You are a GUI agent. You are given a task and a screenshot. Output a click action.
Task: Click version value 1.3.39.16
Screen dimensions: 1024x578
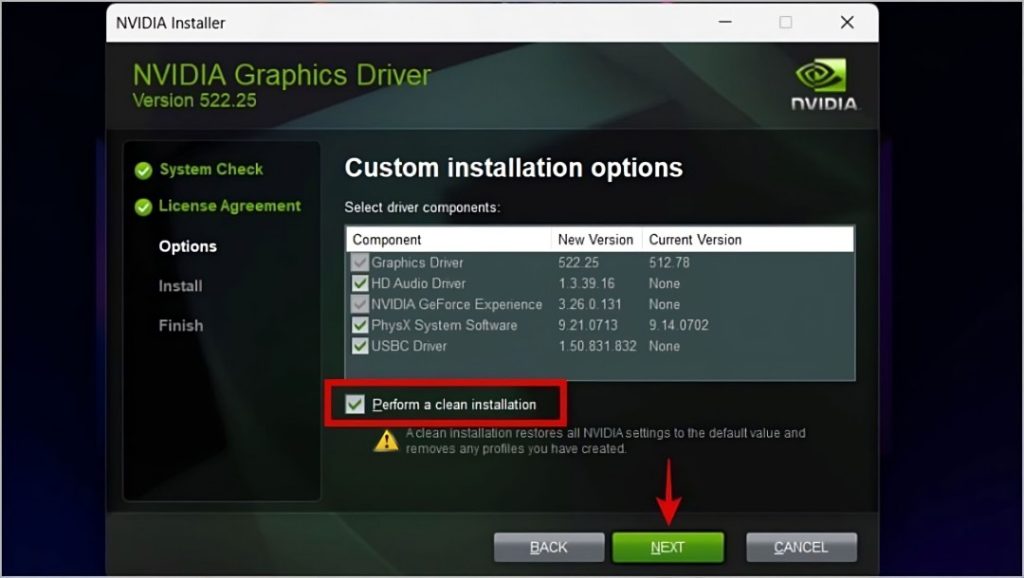586,283
